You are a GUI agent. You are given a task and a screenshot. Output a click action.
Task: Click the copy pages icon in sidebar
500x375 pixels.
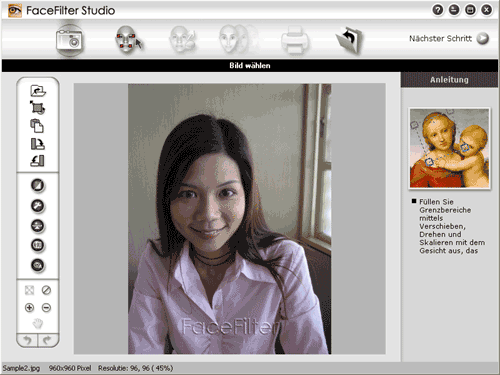pos(37,126)
